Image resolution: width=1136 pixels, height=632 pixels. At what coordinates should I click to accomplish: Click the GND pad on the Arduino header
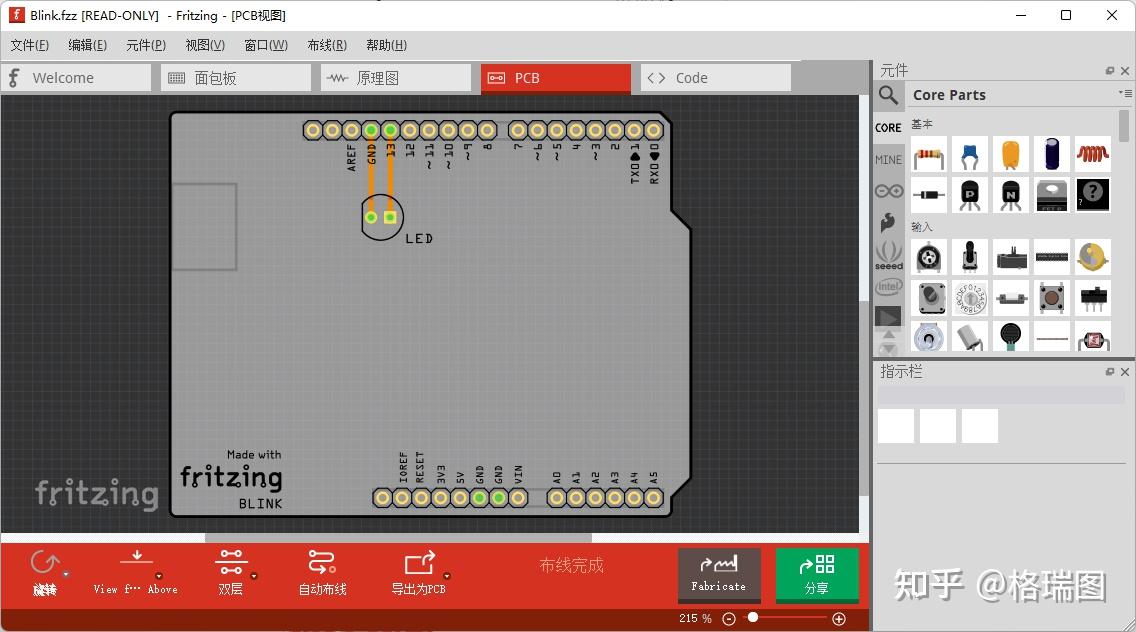[370, 130]
